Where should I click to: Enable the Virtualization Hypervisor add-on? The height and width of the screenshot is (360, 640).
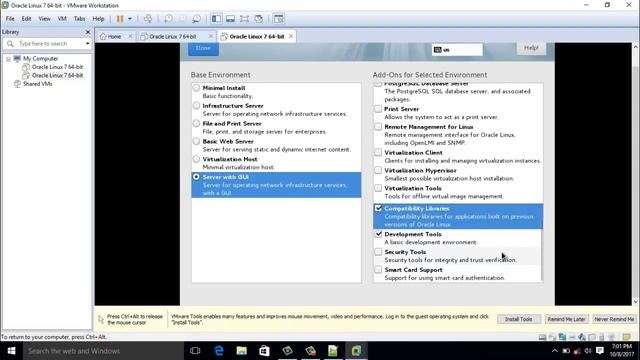tap(378, 171)
